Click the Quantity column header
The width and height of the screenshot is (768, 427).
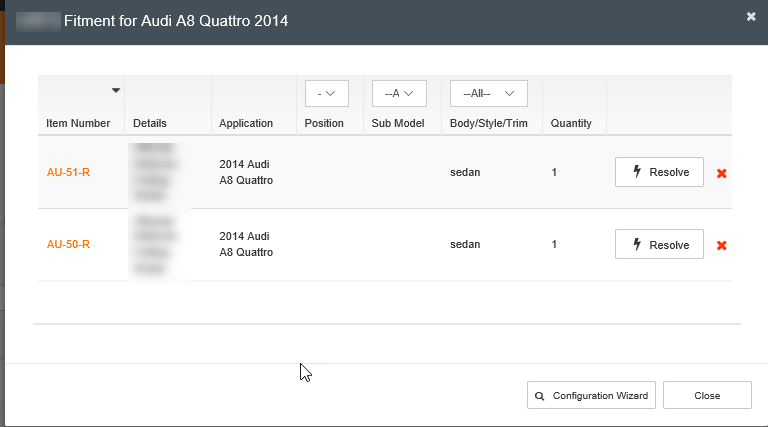571,123
